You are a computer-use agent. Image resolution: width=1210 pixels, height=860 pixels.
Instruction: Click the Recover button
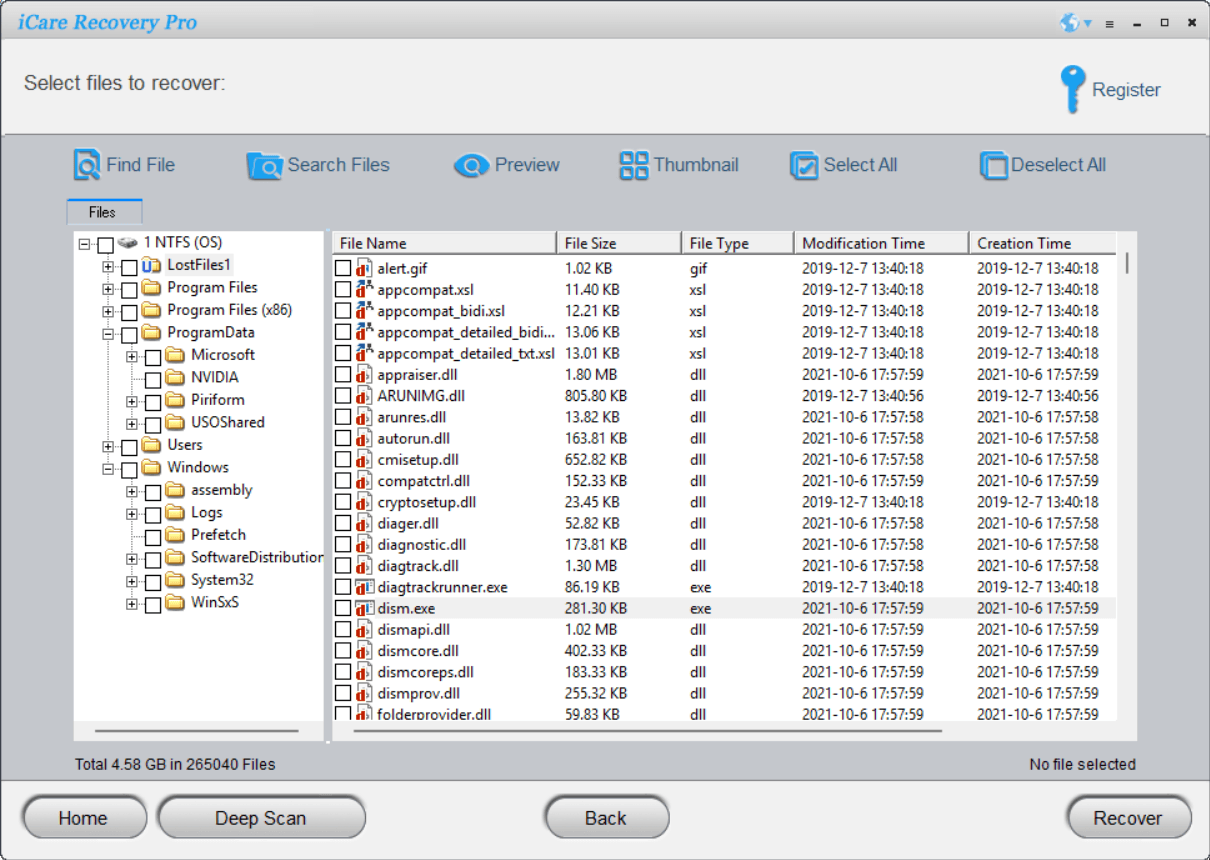(x=1128, y=818)
